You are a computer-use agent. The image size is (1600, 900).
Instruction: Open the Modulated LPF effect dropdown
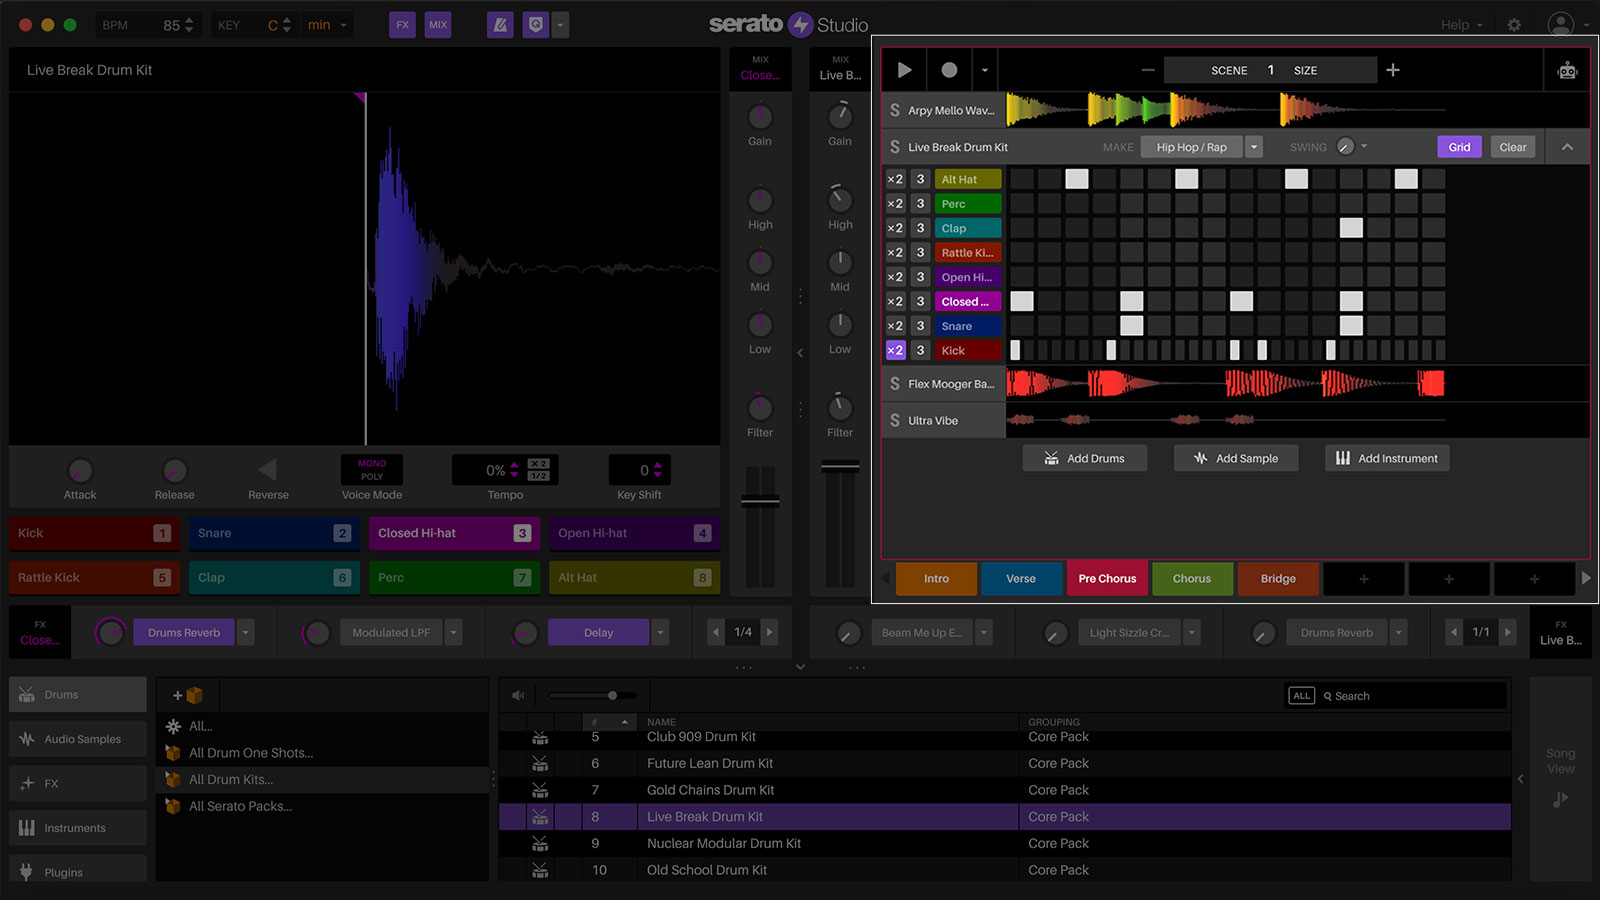pyautogui.click(x=454, y=632)
